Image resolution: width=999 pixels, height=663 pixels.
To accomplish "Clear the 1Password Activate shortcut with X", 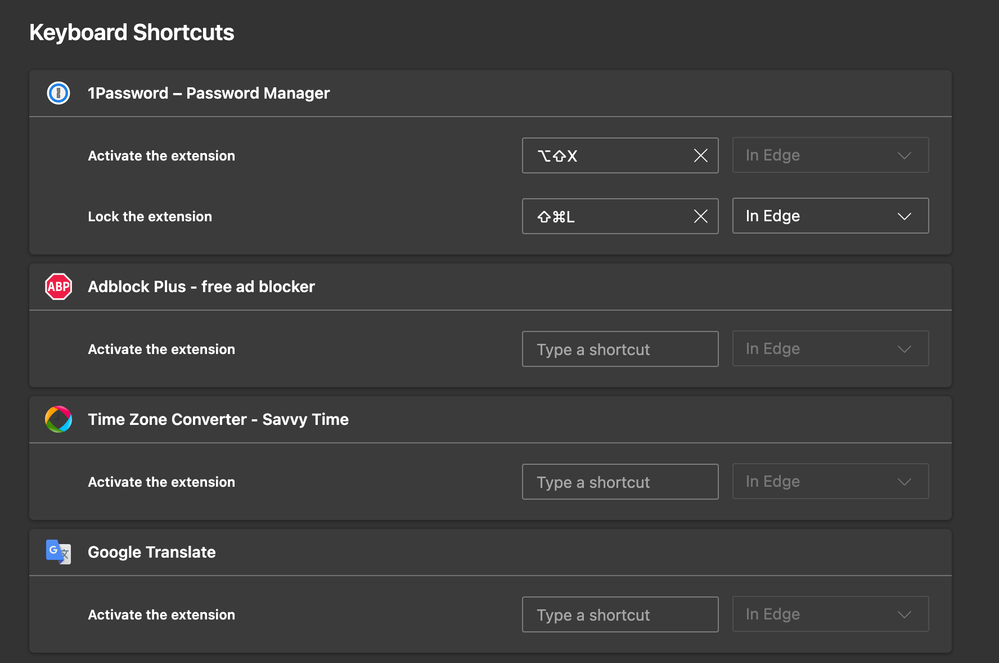I will 700,156.
